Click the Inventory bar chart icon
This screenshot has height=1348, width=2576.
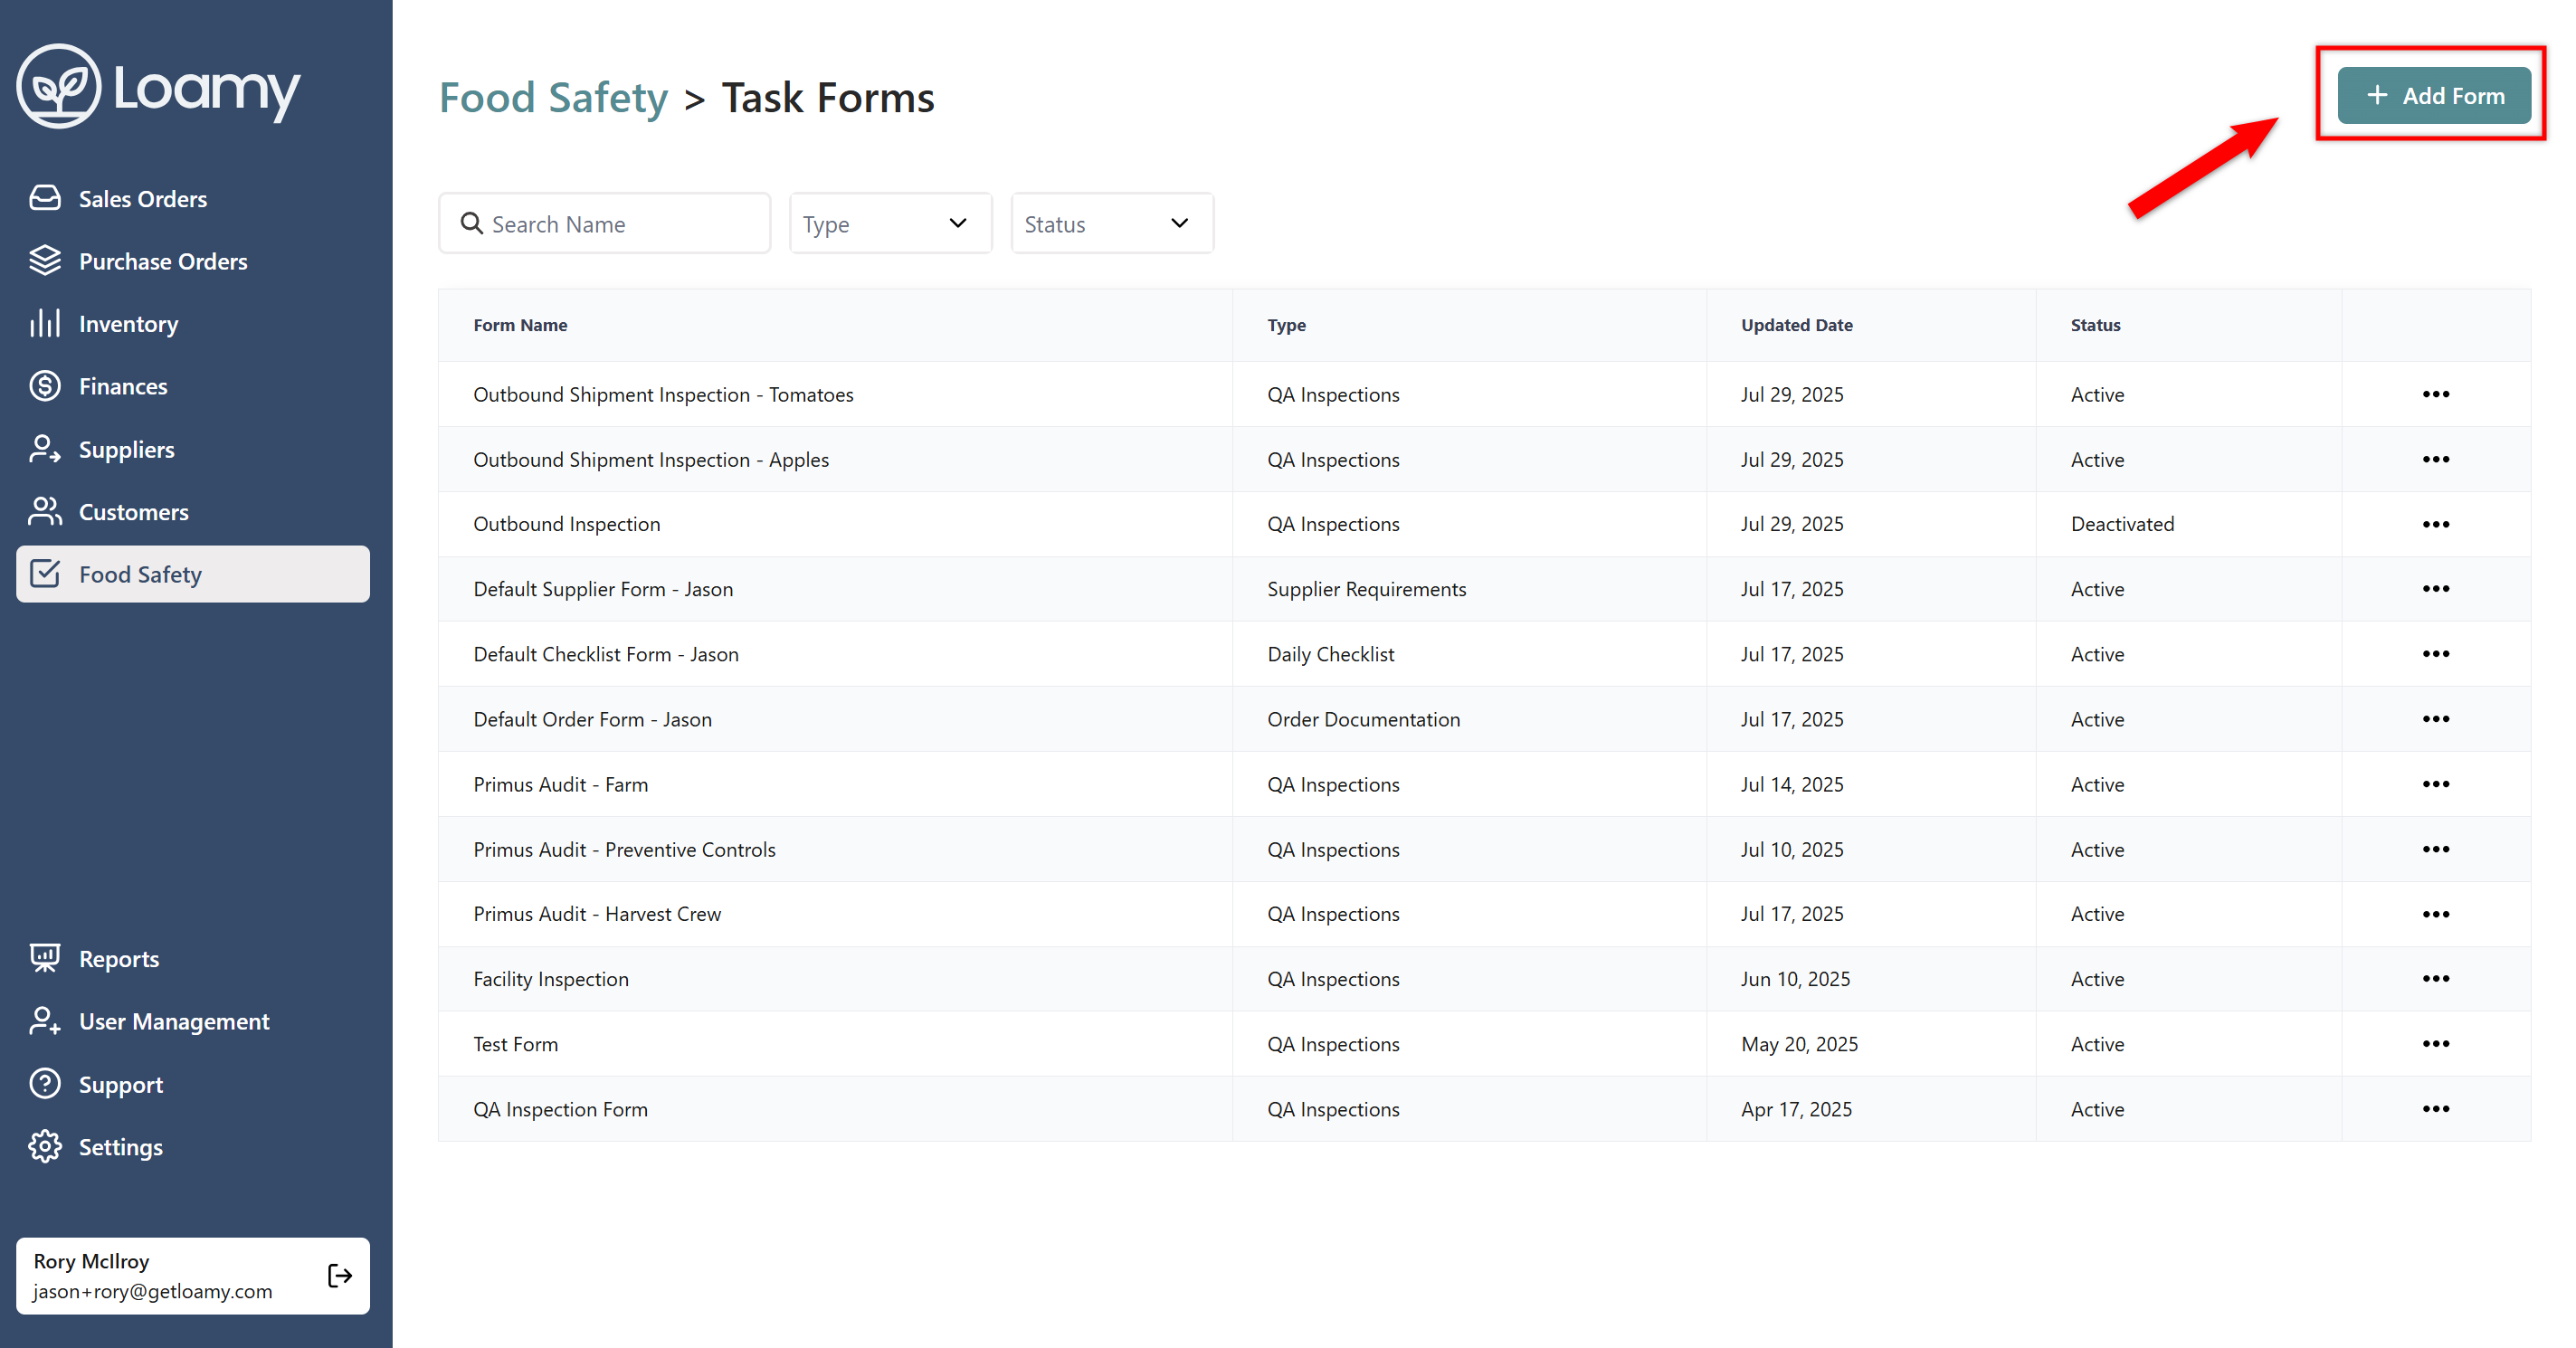pos(45,323)
